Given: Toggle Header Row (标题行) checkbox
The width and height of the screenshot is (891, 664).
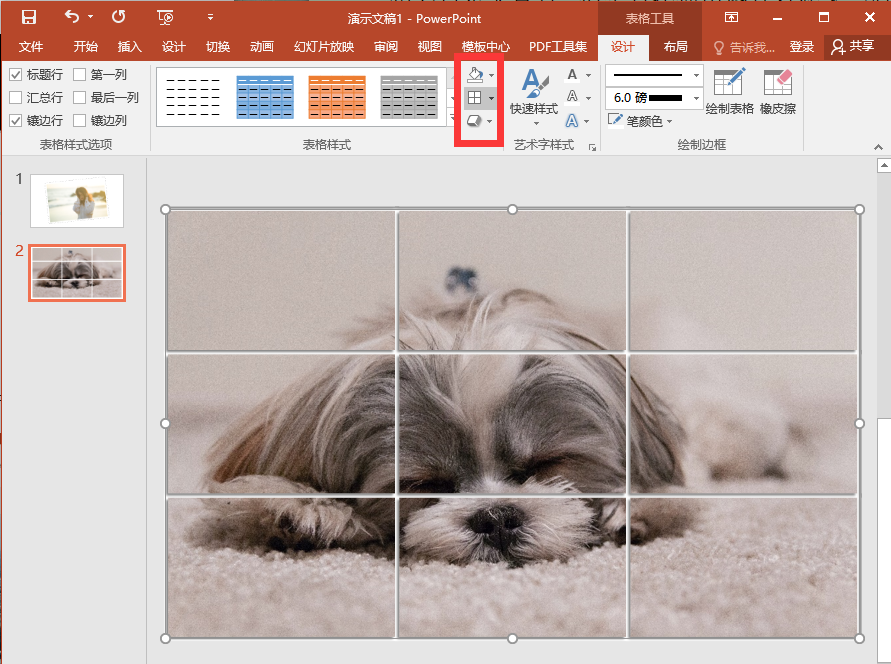Looking at the screenshot, I should 16,74.
